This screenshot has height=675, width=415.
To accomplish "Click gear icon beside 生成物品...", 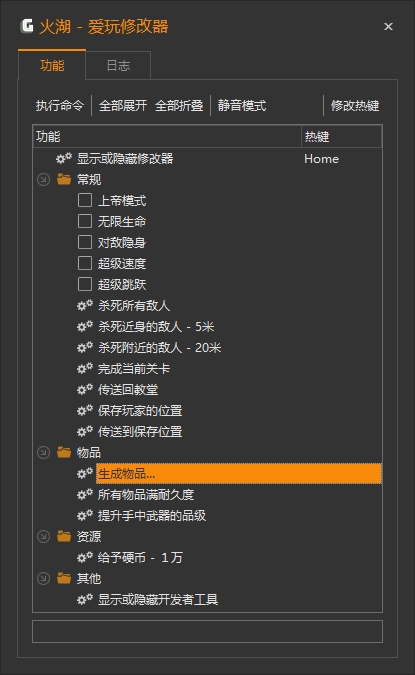I will point(85,474).
